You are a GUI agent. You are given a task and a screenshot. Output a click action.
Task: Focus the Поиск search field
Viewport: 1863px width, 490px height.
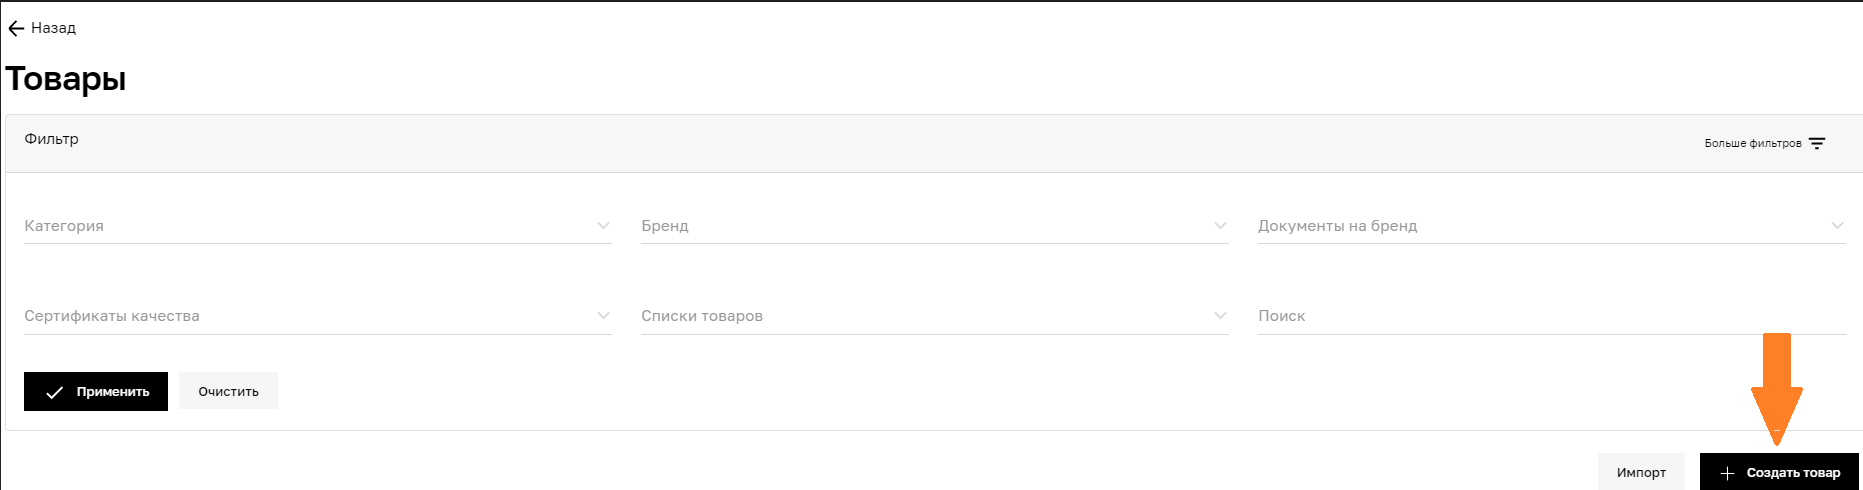[x=1550, y=316]
